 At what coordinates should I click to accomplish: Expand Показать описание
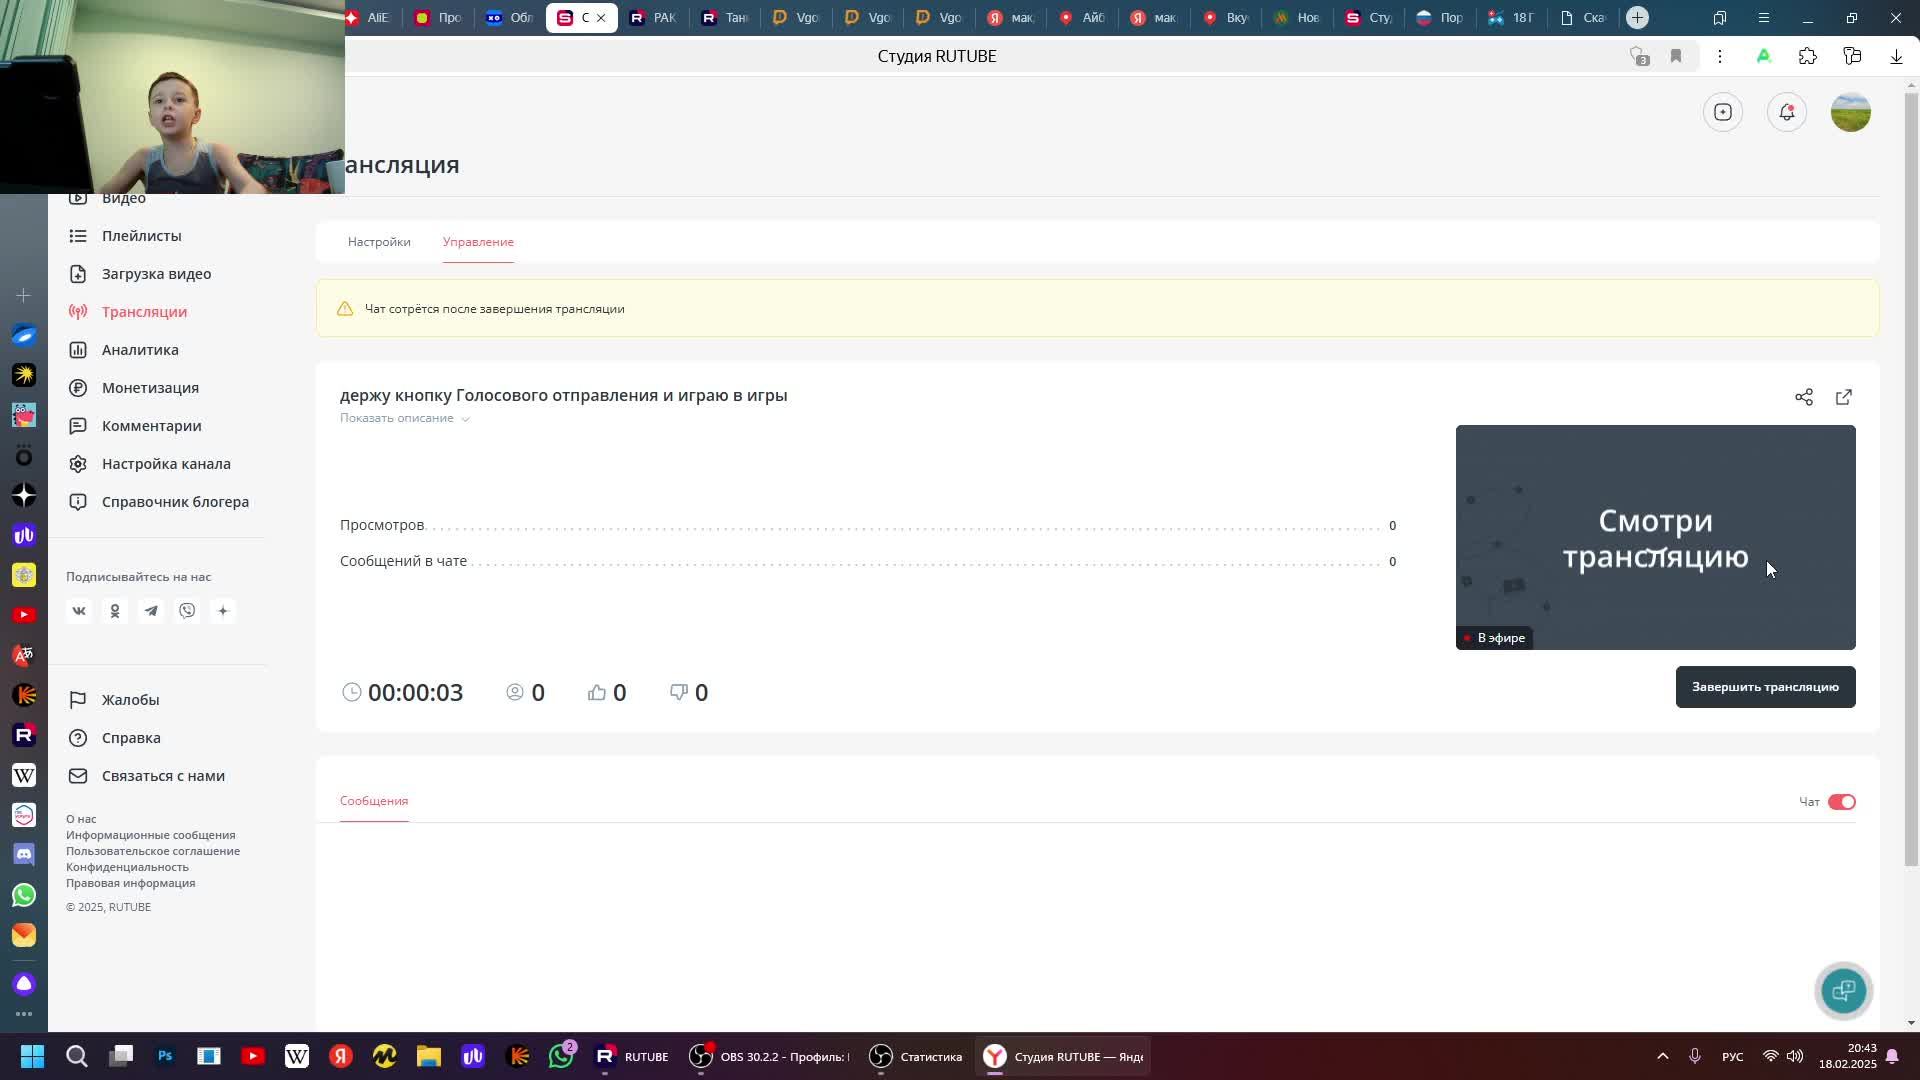[404, 418]
